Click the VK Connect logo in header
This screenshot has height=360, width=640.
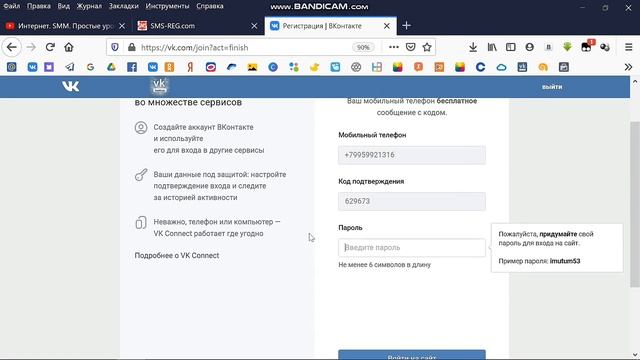(159, 86)
